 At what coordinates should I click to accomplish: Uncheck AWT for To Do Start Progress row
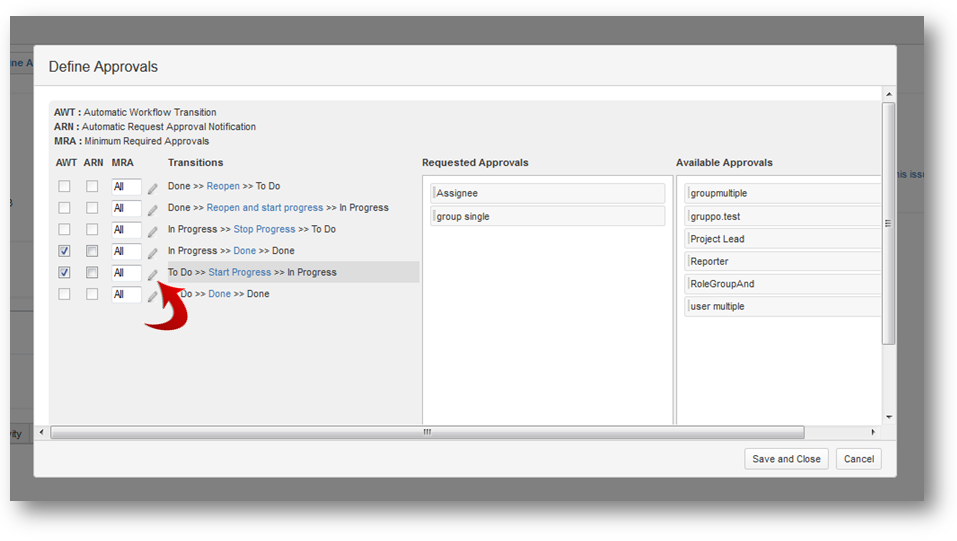coord(64,272)
